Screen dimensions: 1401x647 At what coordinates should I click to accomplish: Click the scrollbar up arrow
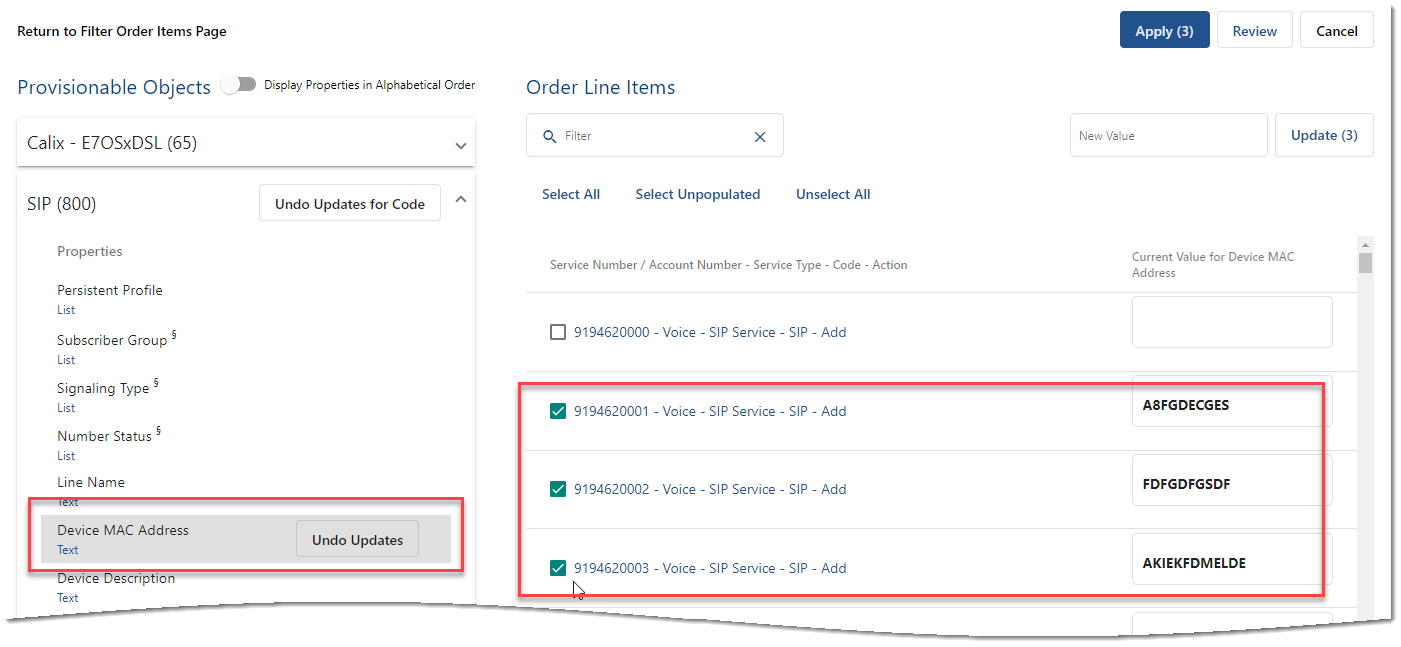(1365, 244)
